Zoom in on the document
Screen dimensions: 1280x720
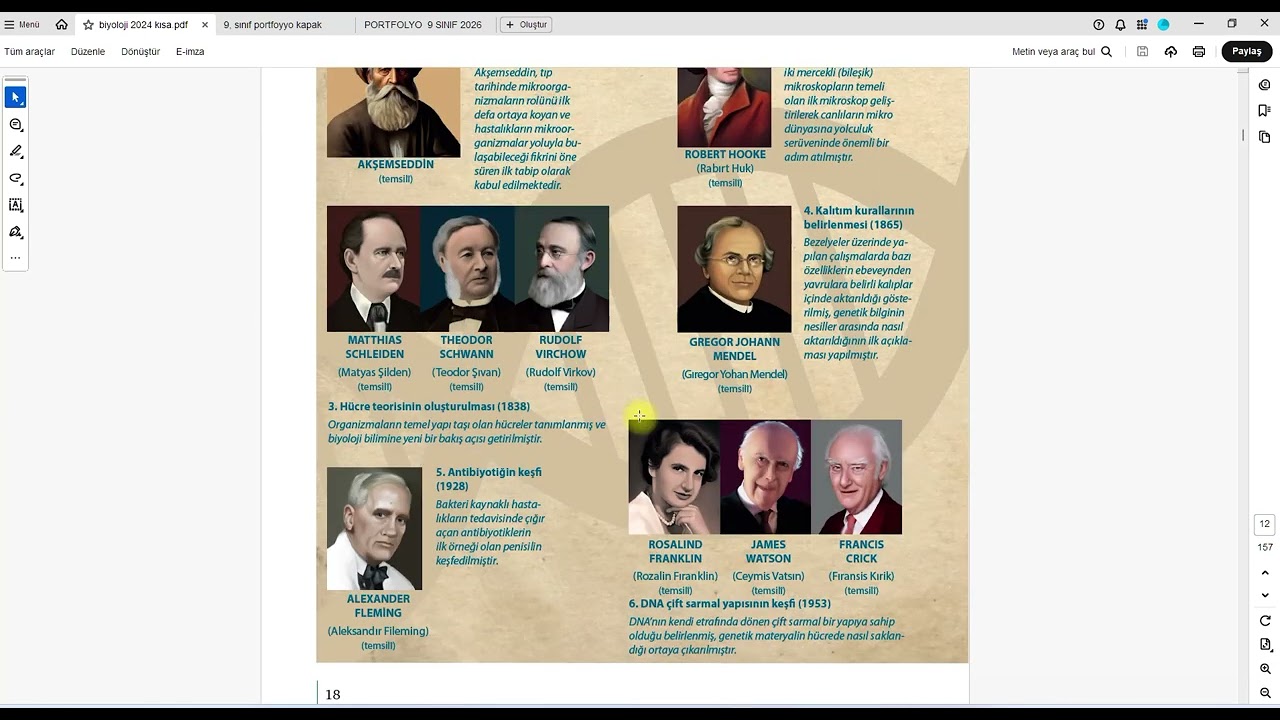pos(1265,669)
